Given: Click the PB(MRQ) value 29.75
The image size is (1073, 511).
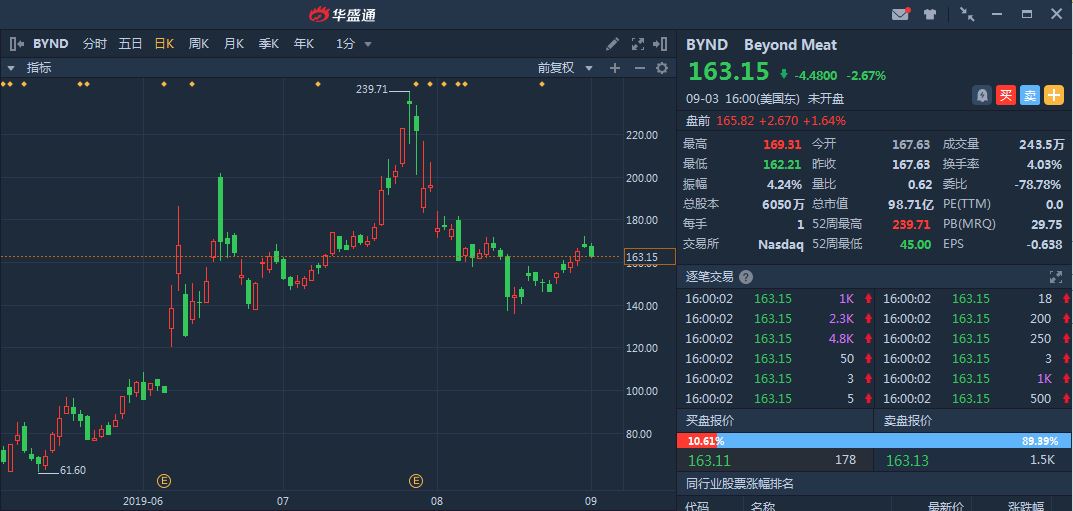Looking at the screenshot, I should 1046,224.
